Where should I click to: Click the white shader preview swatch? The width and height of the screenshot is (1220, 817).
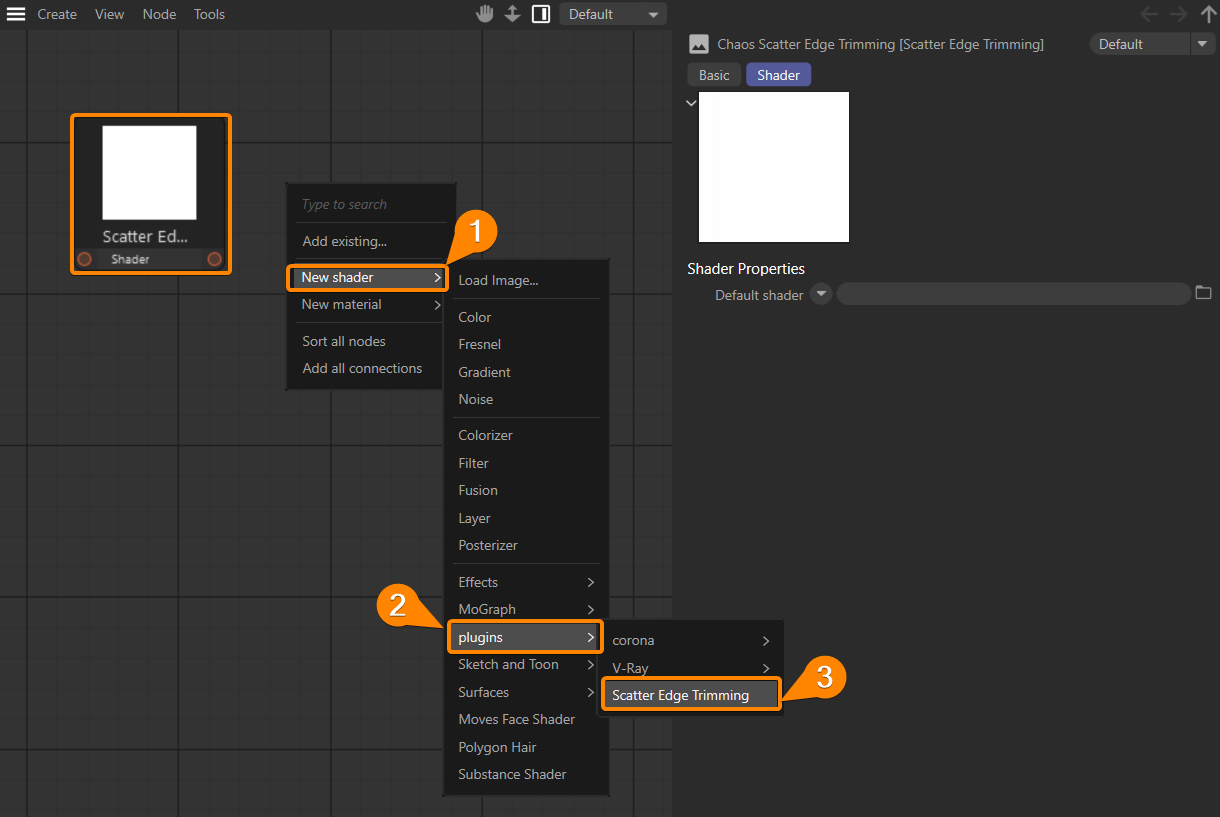pyautogui.click(x=773, y=166)
